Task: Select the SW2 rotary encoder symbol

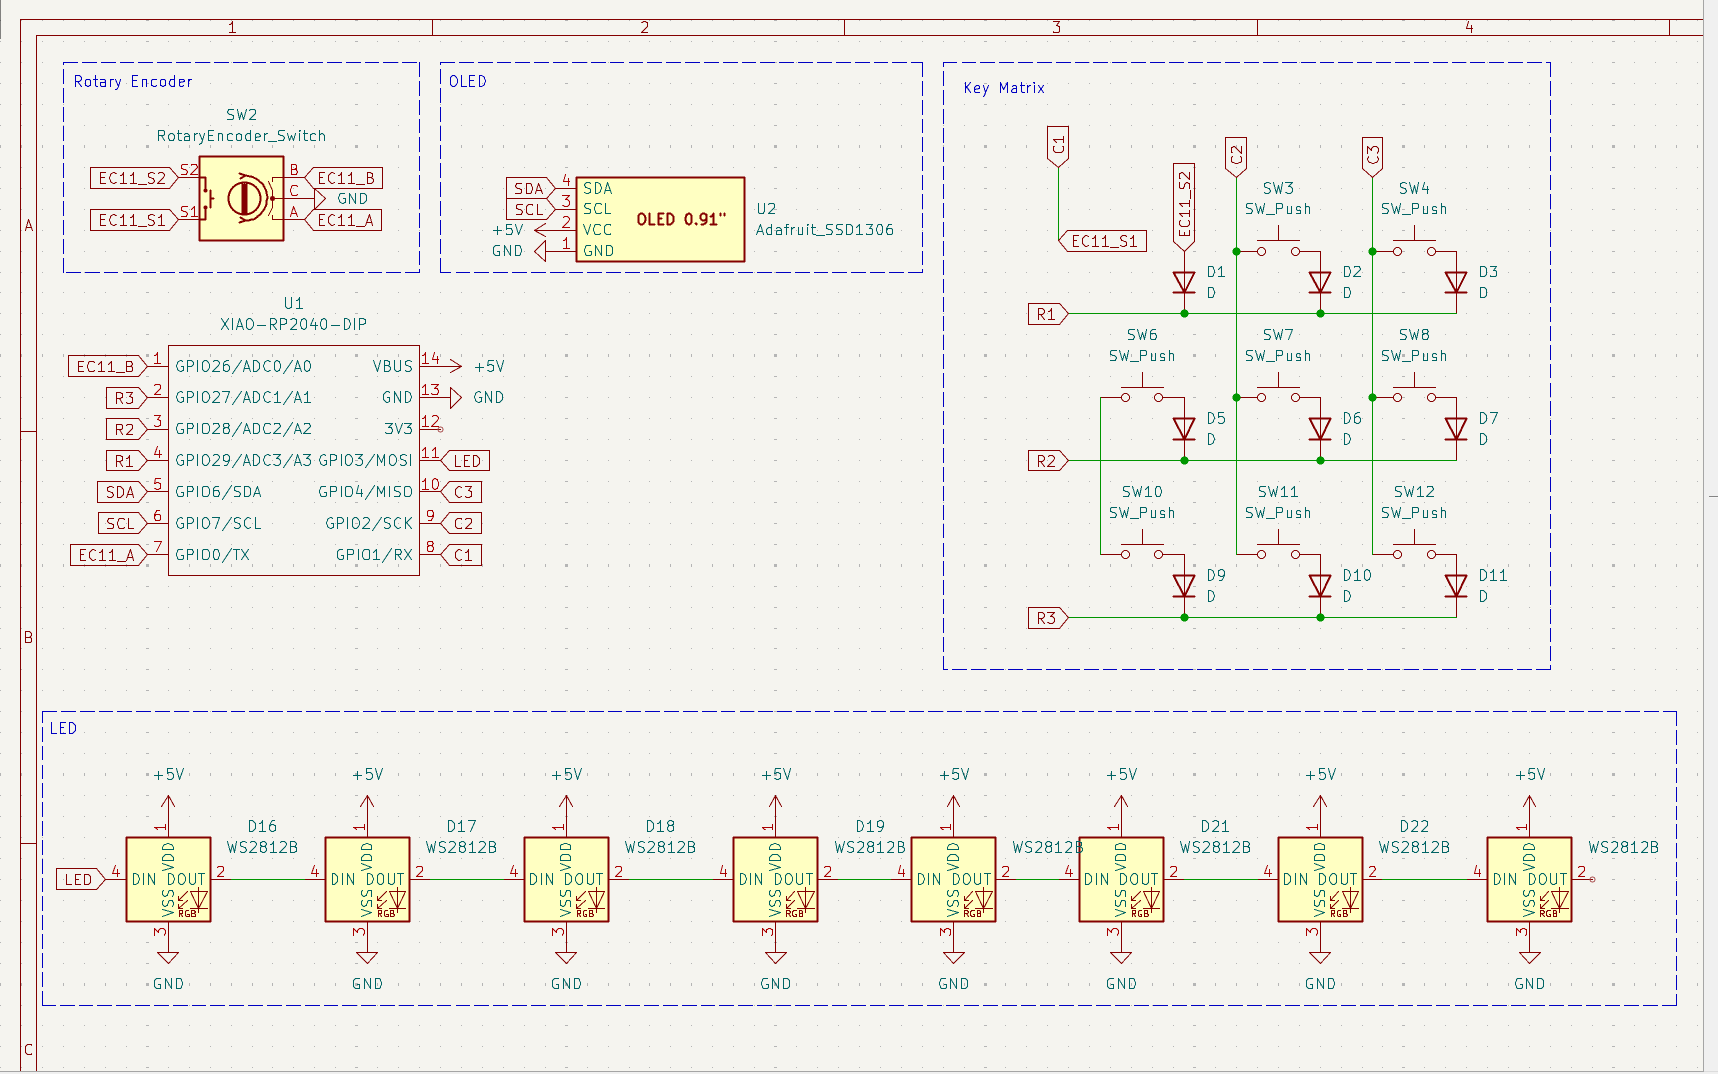Action: [241, 199]
